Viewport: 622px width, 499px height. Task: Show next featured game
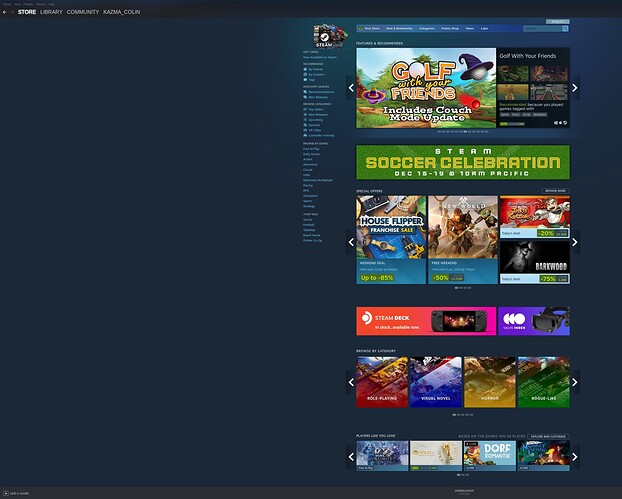[x=575, y=88]
